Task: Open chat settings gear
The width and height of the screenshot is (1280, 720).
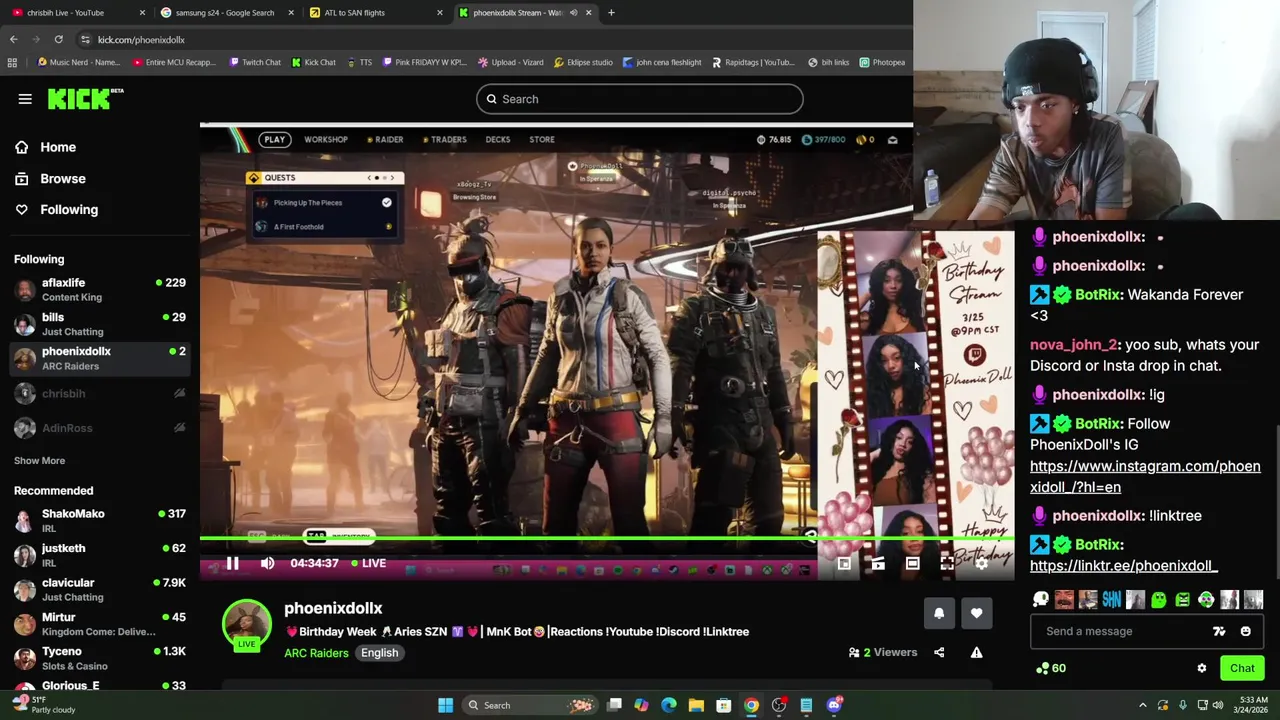Action: [x=1202, y=668]
